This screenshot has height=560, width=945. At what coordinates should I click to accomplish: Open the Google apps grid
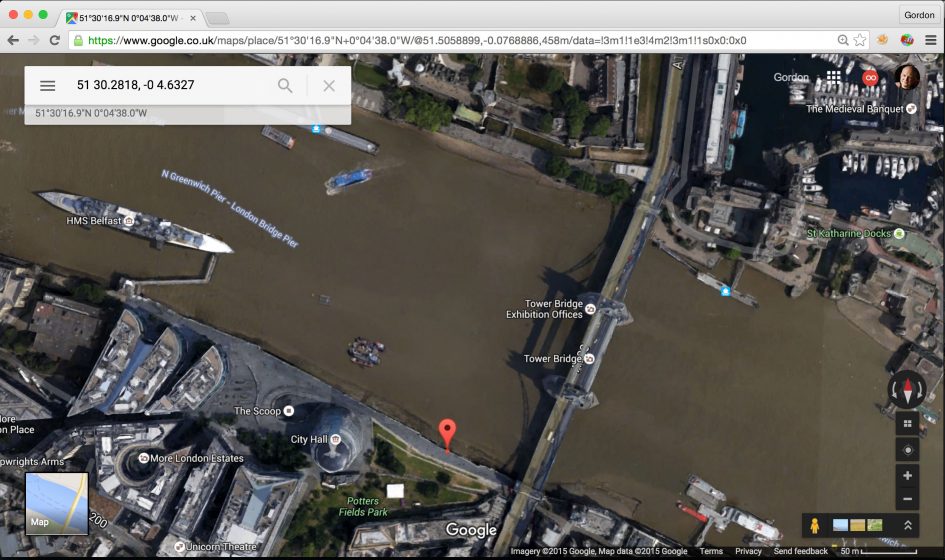(833, 78)
